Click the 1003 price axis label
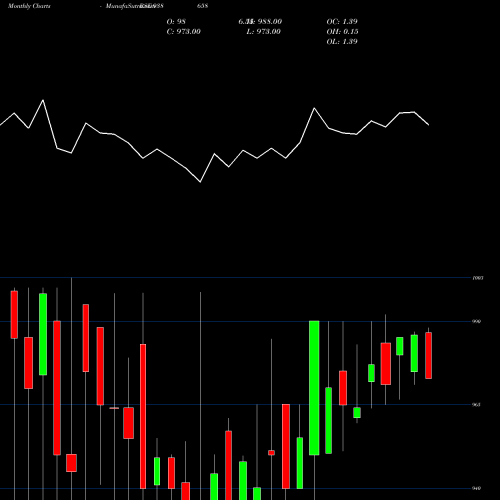The height and width of the screenshot is (500, 500). click(x=478, y=278)
